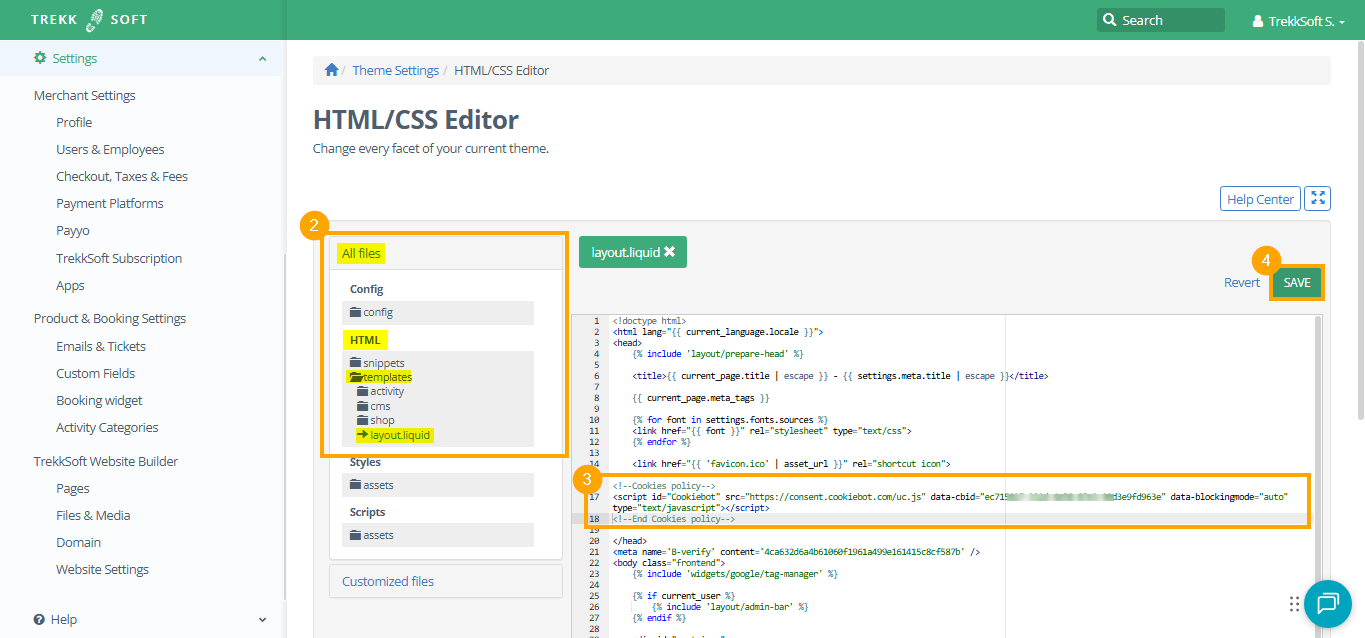Click the home icon in breadcrumb
1365x638 pixels.
click(331, 70)
